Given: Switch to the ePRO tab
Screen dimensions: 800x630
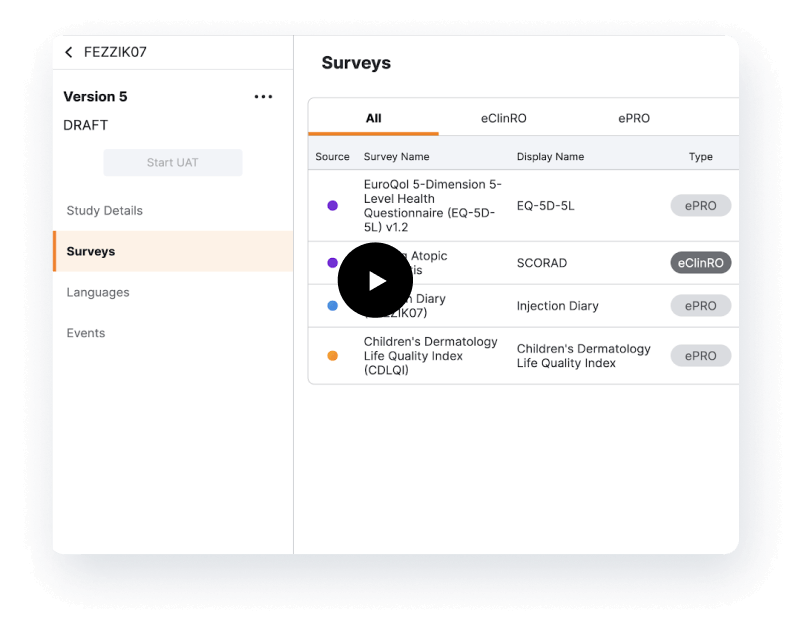Looking at the screenshot, I should click(634, 119).
